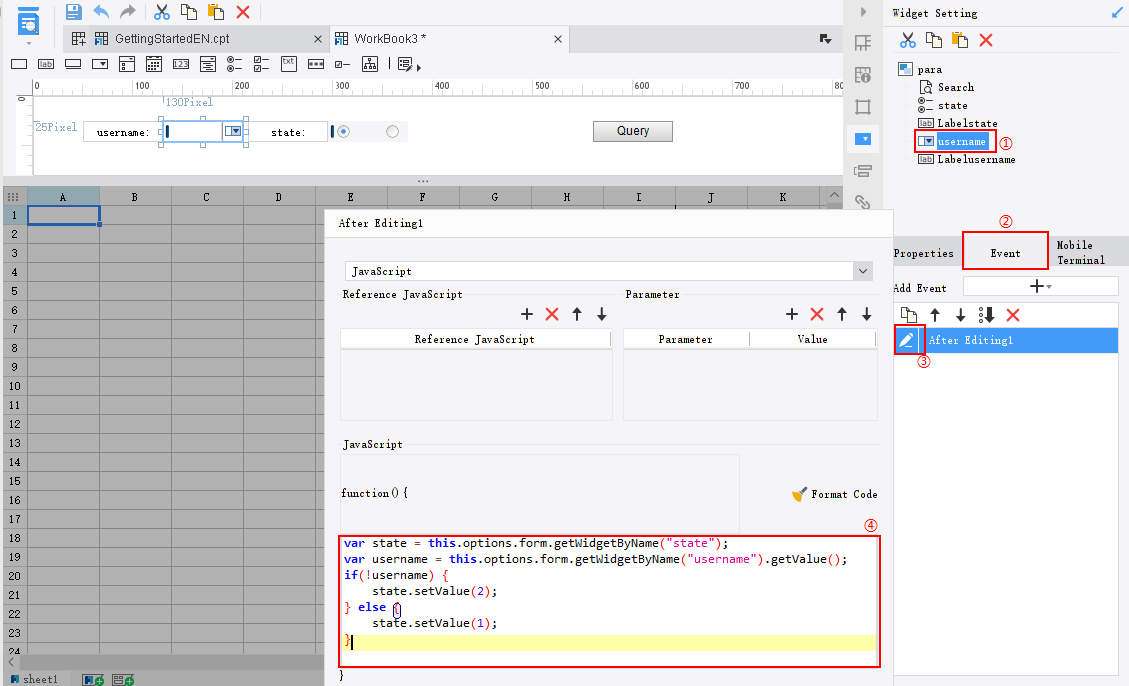Screen dimensions: 1129x686
Task: Select the Search widget in tree
Action: tap(955, 87)
